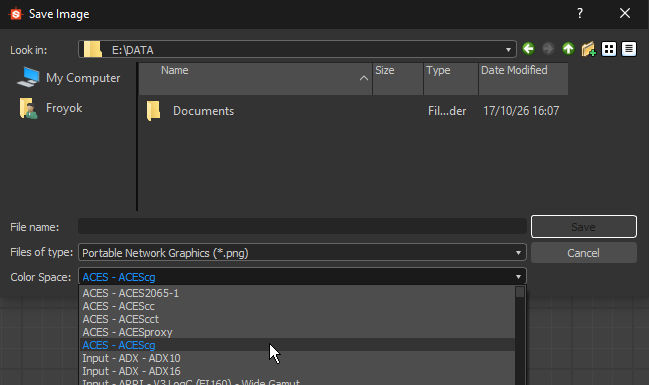Click the File name input field

tap(302, 226)
